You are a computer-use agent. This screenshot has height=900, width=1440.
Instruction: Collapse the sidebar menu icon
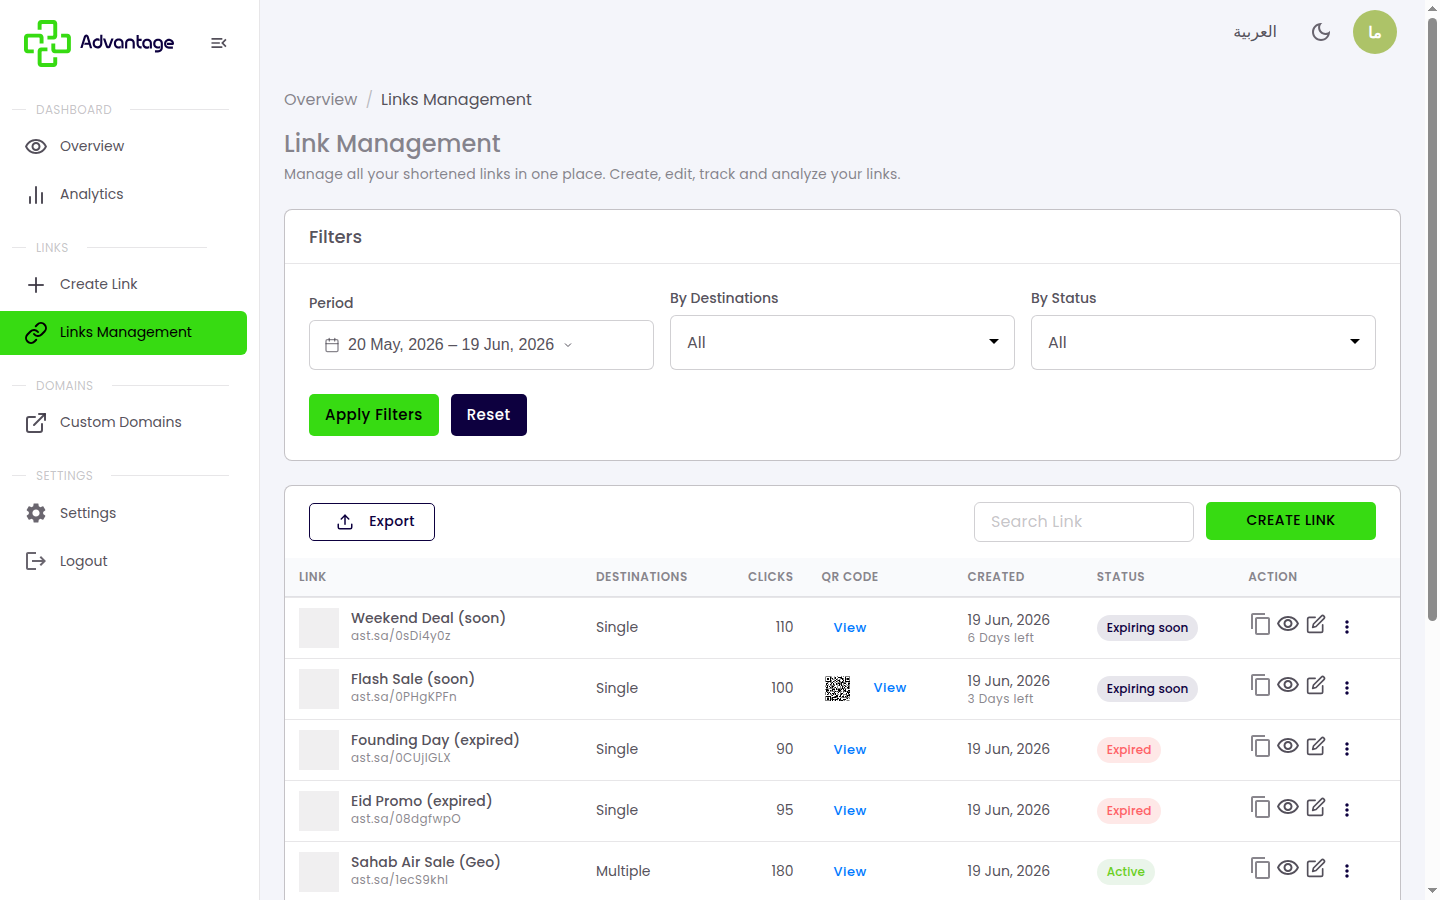click(219, 43)
